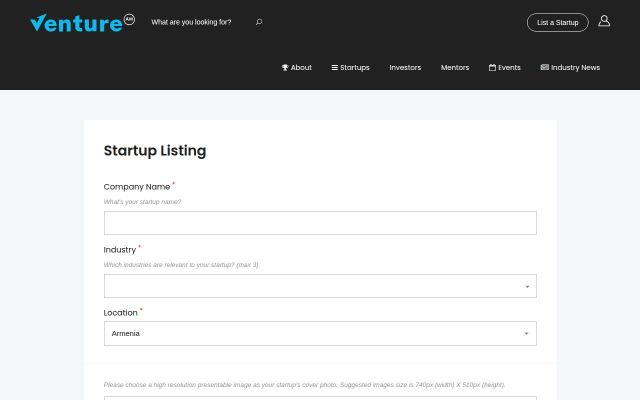
Task: Open the Industry multi-select dropdown
Action: tap(320, 286)
